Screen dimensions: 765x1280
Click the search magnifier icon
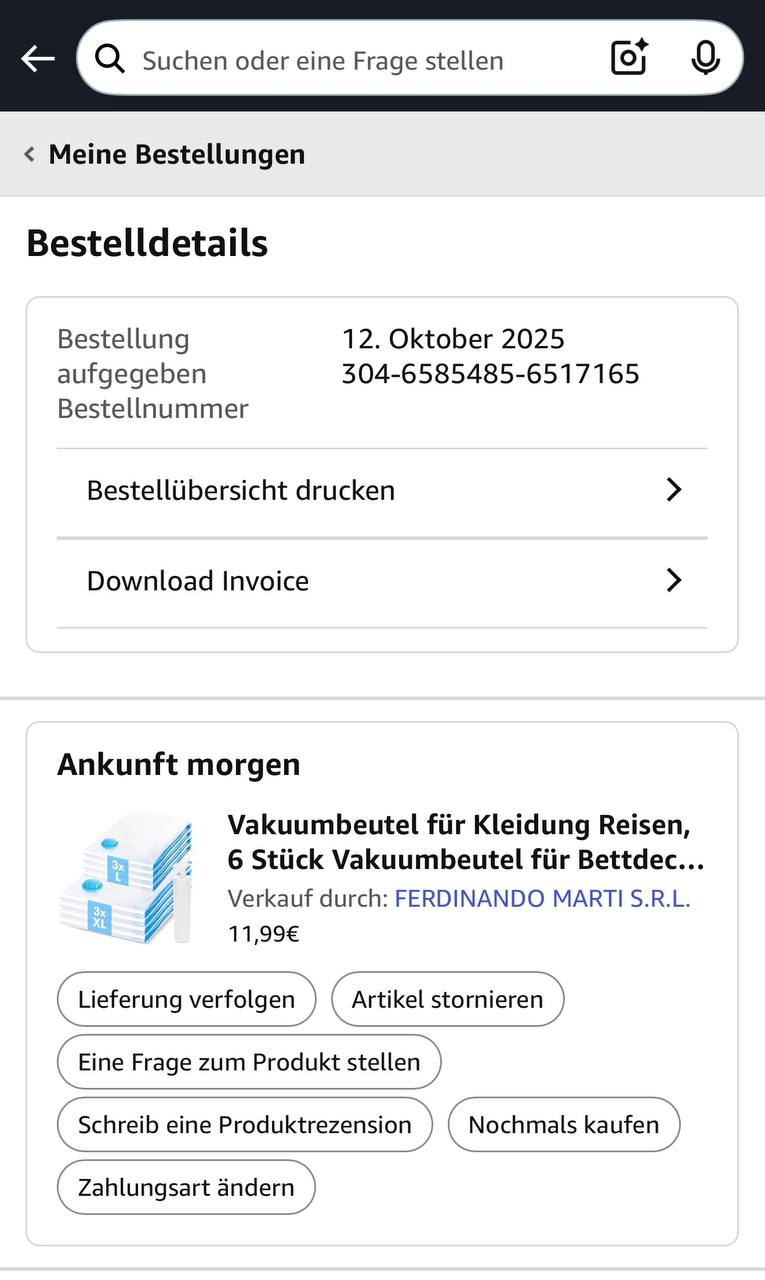pyautogui.click(x=110, y=60)
